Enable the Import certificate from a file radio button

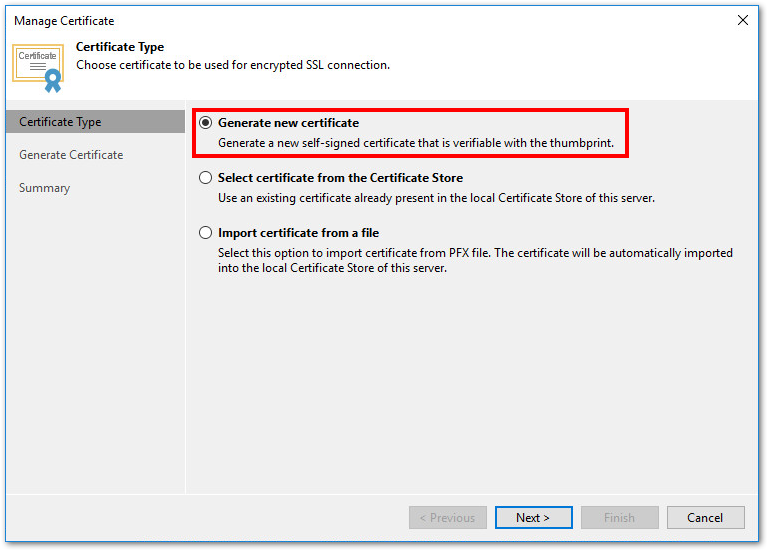coord(206,233)
